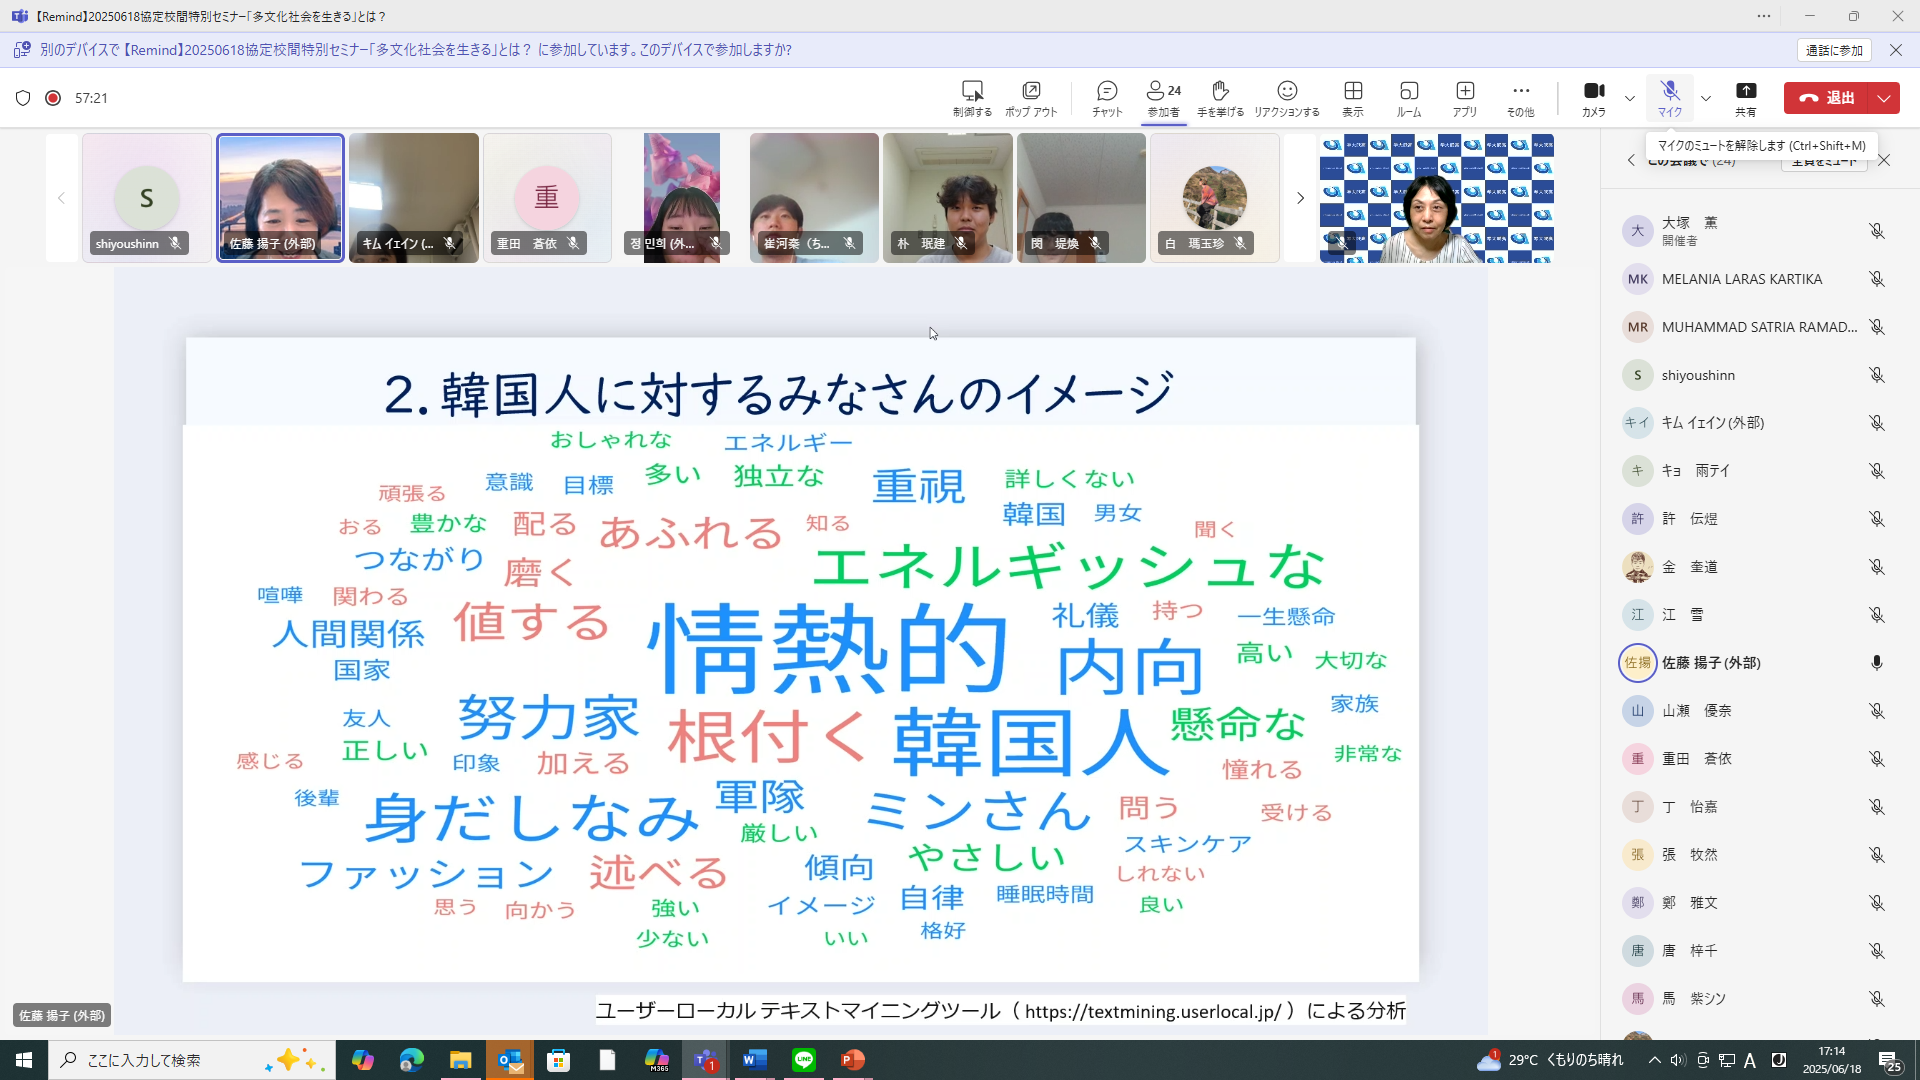Show next participant video thumbnails
Viewport: 1920px width, 1080px height.
[1300, 198]
